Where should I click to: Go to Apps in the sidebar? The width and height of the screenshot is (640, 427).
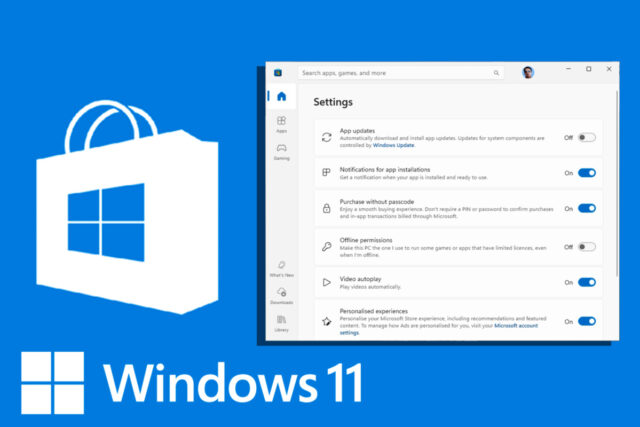point(281,124)
